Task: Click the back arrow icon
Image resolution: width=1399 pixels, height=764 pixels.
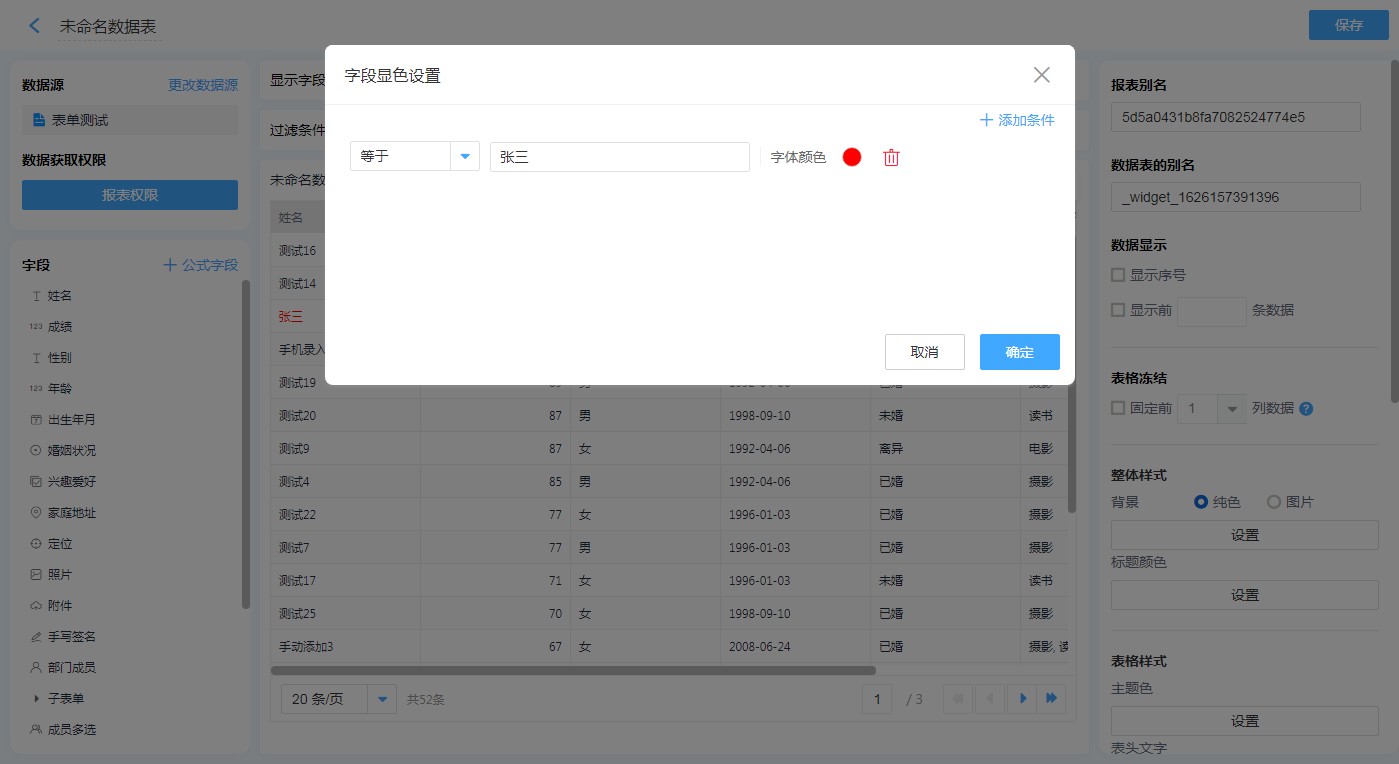Action: pos(35,26)
